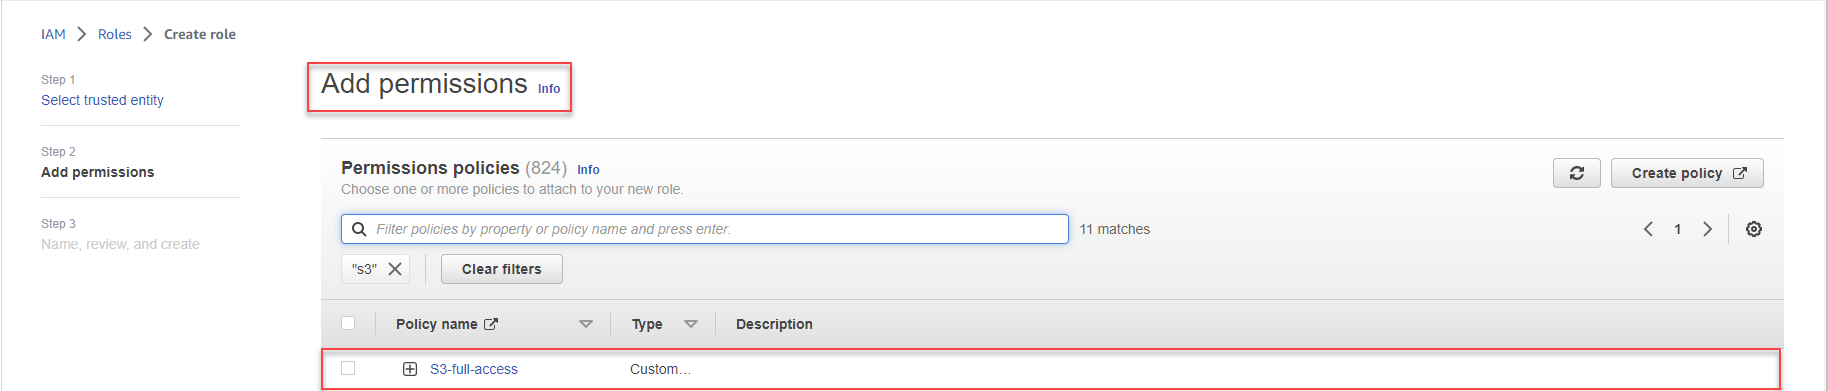Click Clear filters button
This screenshot has height=391, width=1828.
[502, 269]
